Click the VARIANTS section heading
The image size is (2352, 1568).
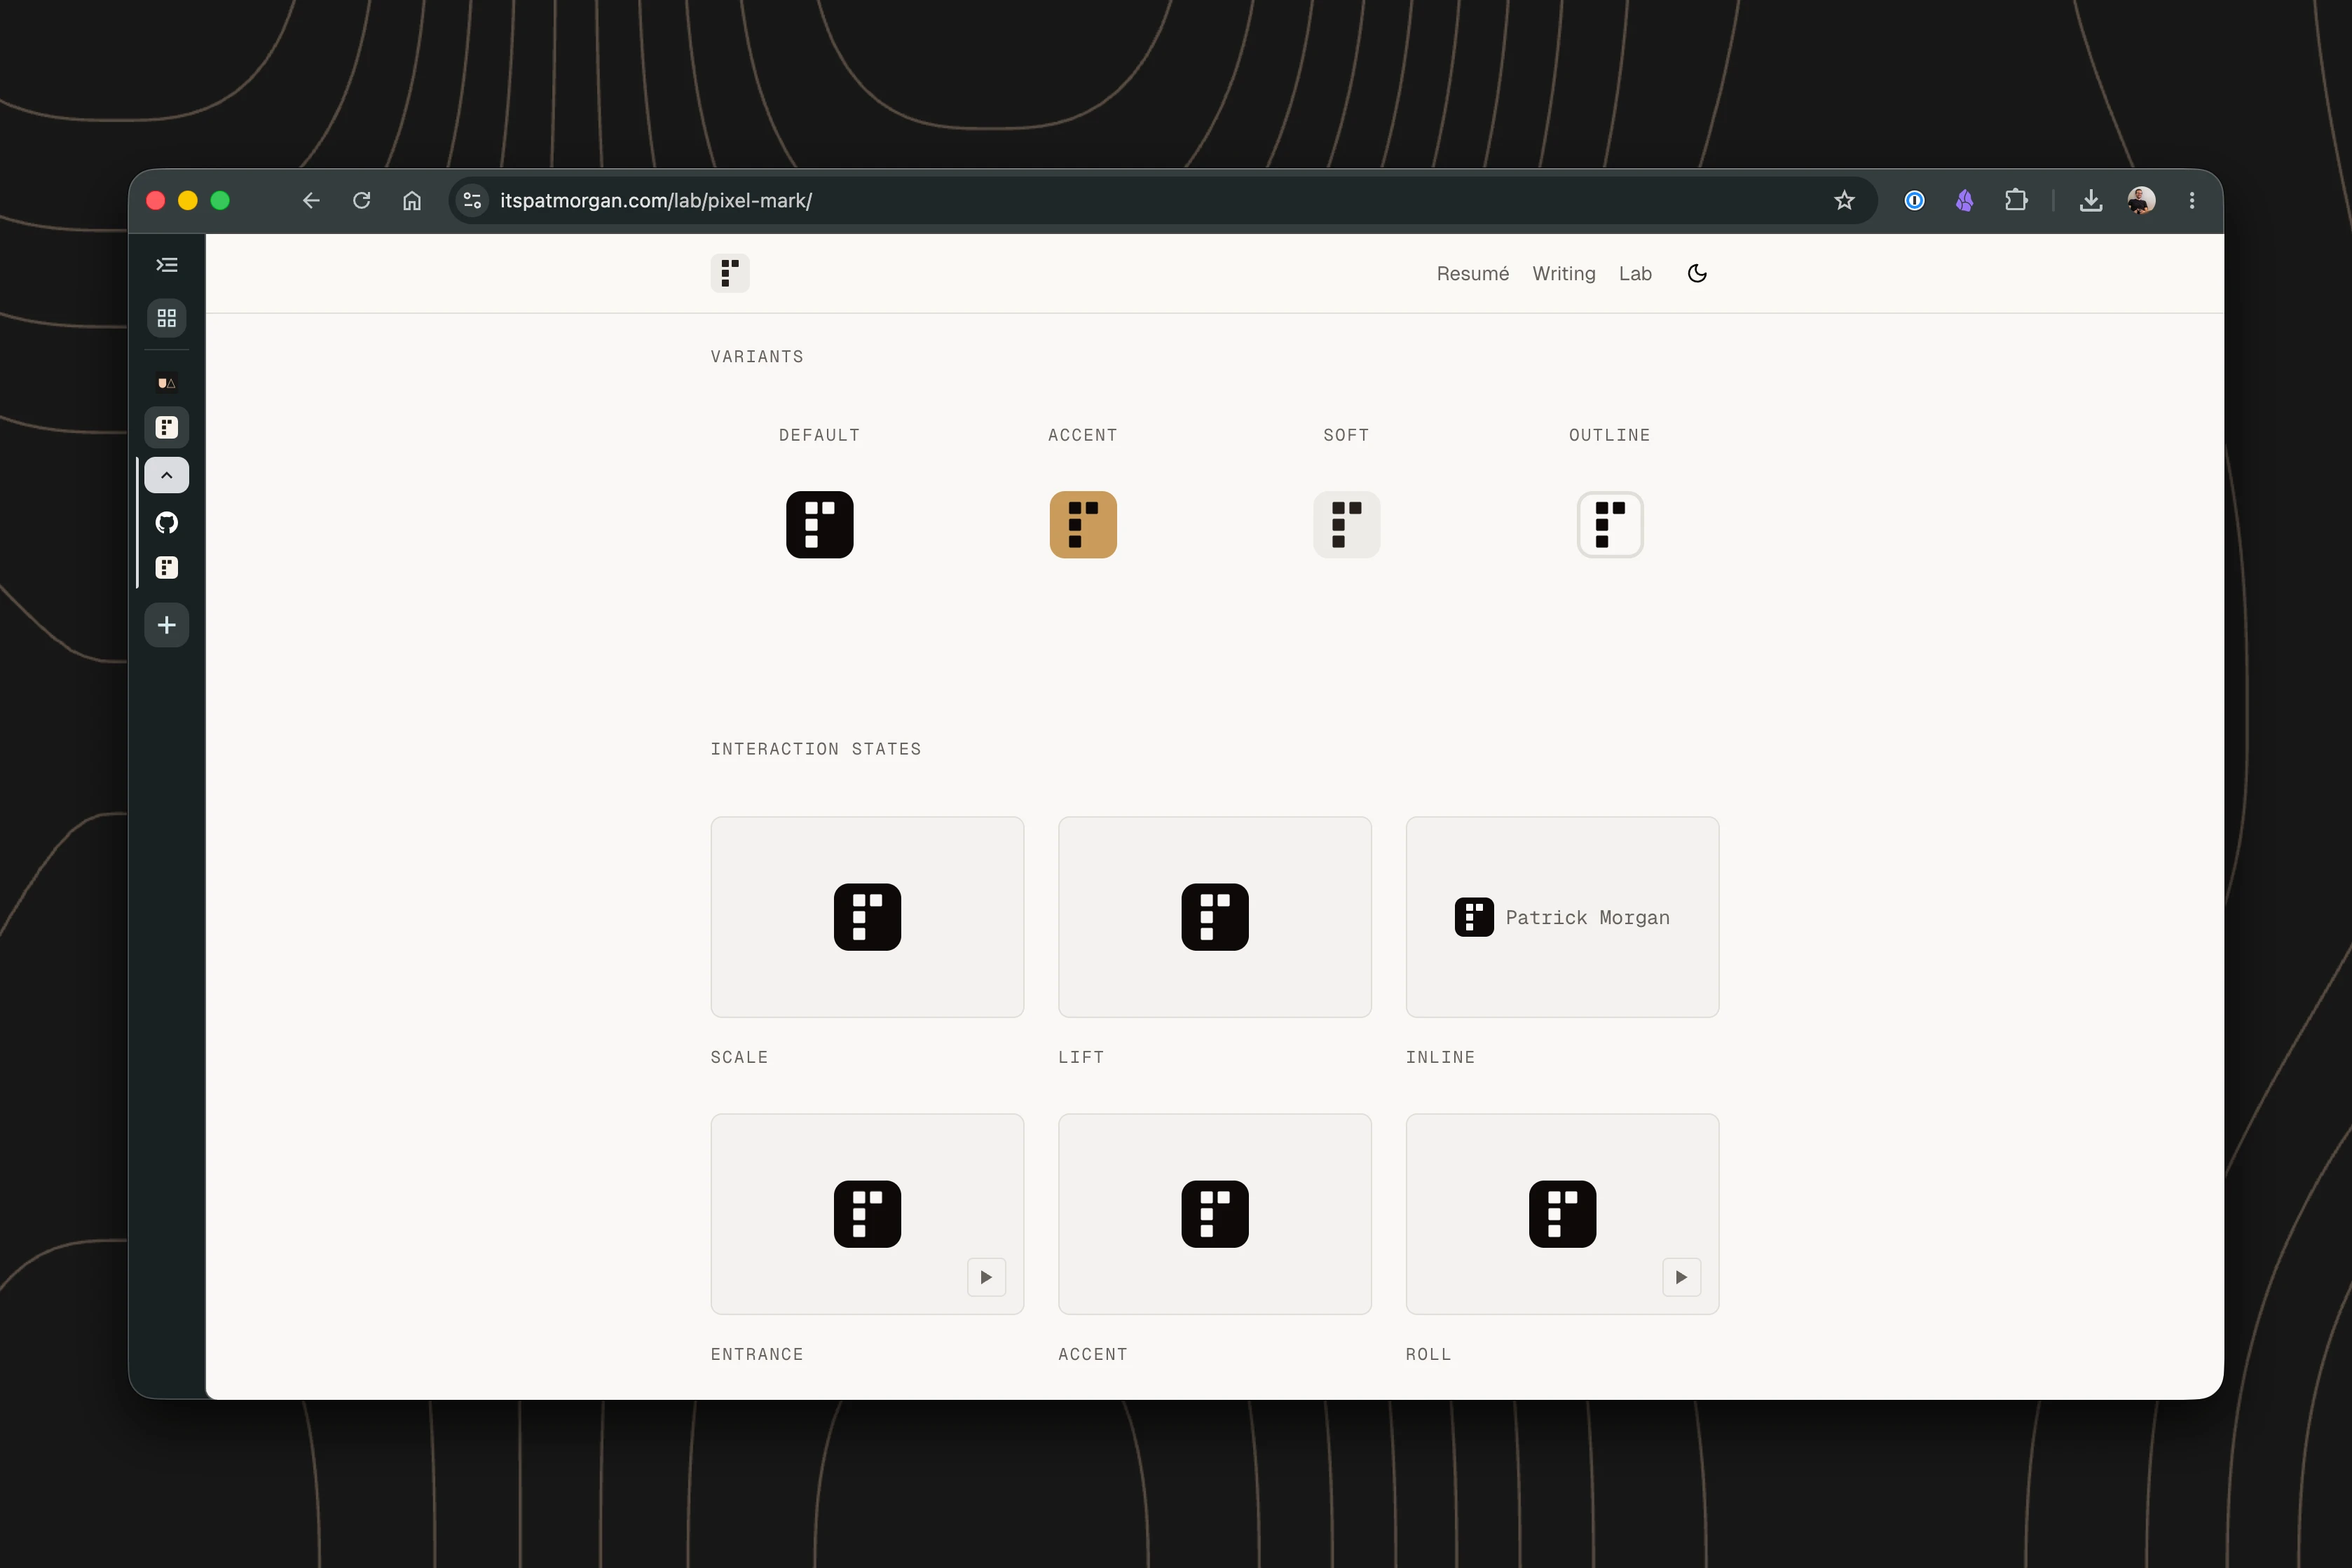coord(757,357)
